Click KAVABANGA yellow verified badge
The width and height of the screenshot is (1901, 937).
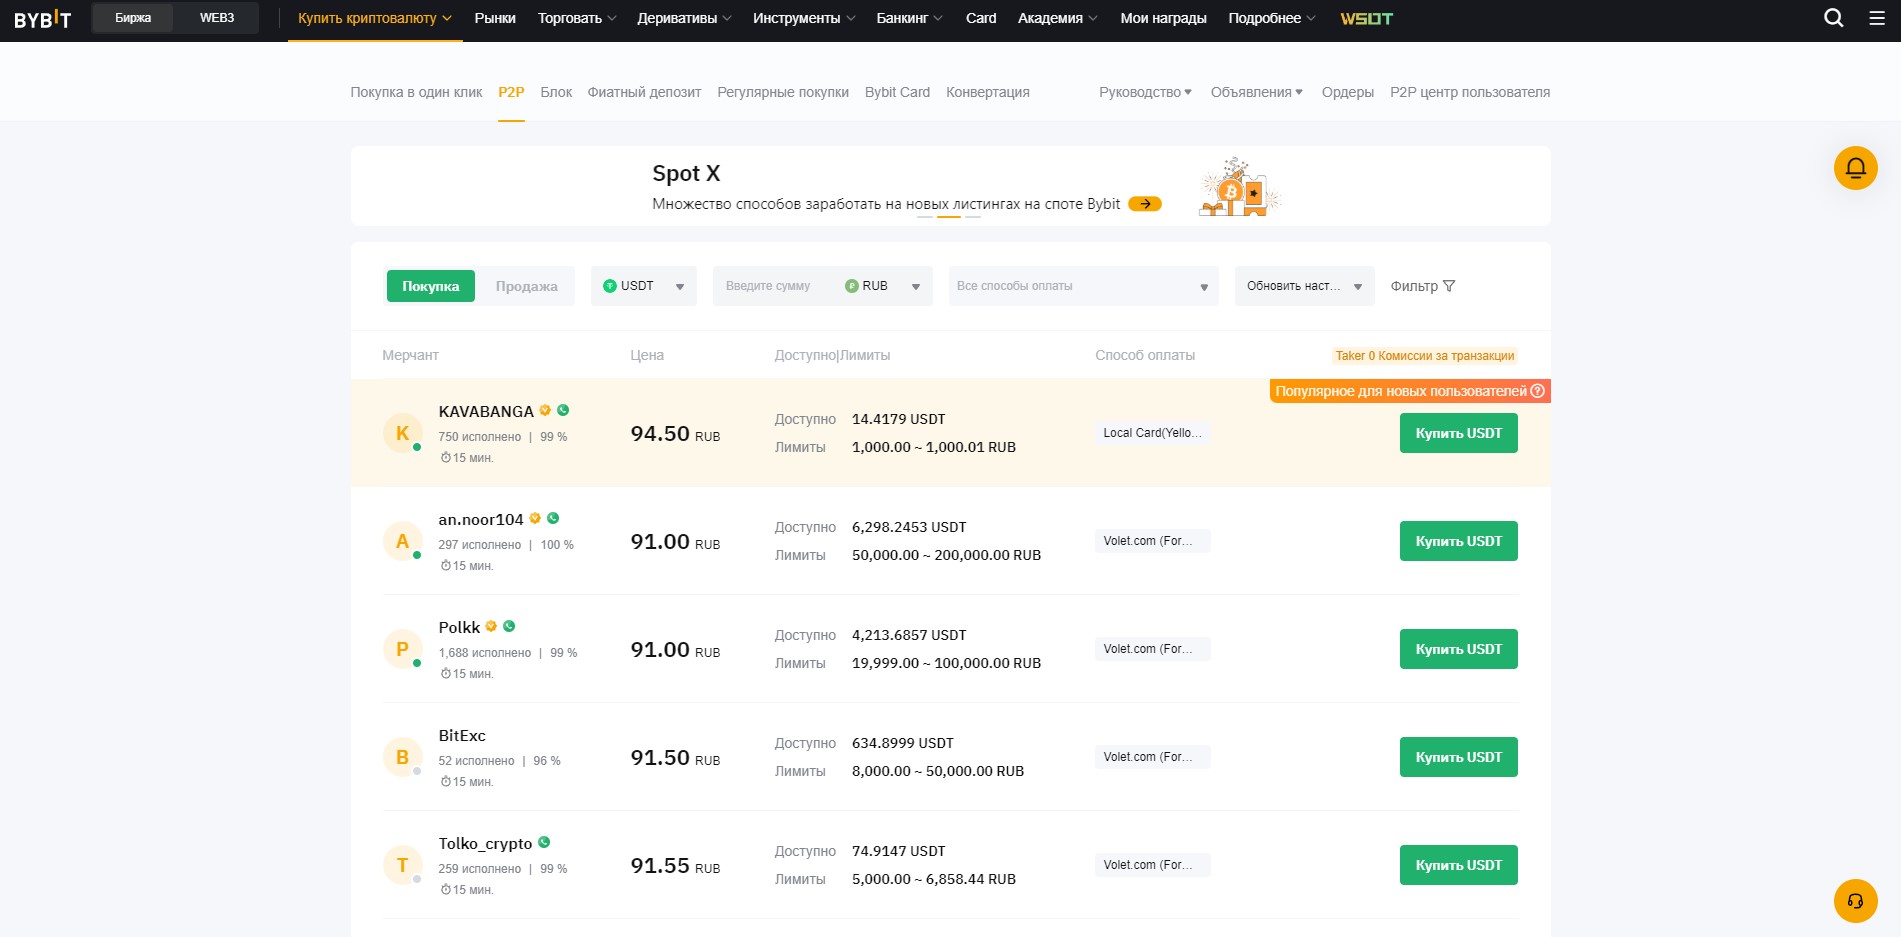click(x=545, y=410)
